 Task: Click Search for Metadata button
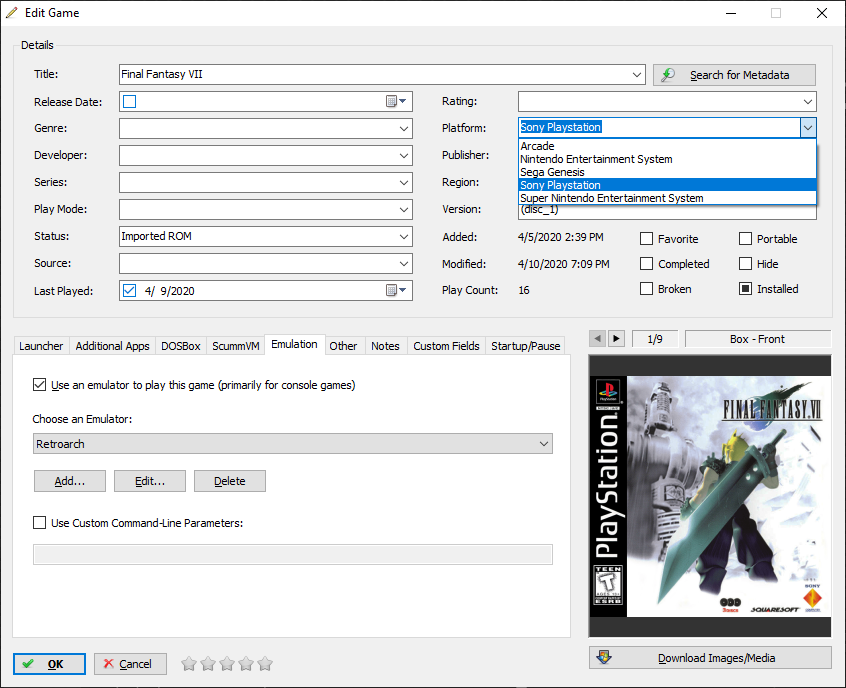pyautogui.click(x=734, y=75)
